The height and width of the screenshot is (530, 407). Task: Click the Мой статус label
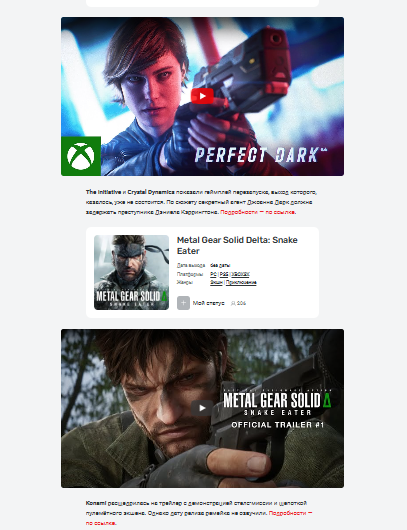[208, 303]
